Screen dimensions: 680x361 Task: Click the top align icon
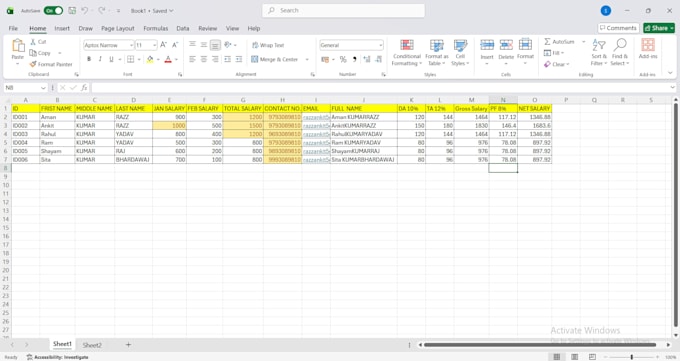[193, 45]
